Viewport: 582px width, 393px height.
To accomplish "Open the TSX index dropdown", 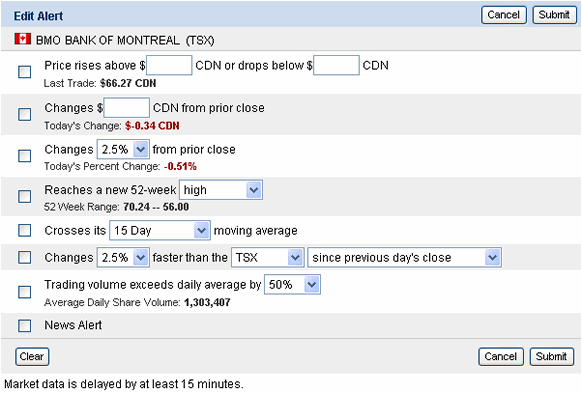I will click(x=268, y=258).
